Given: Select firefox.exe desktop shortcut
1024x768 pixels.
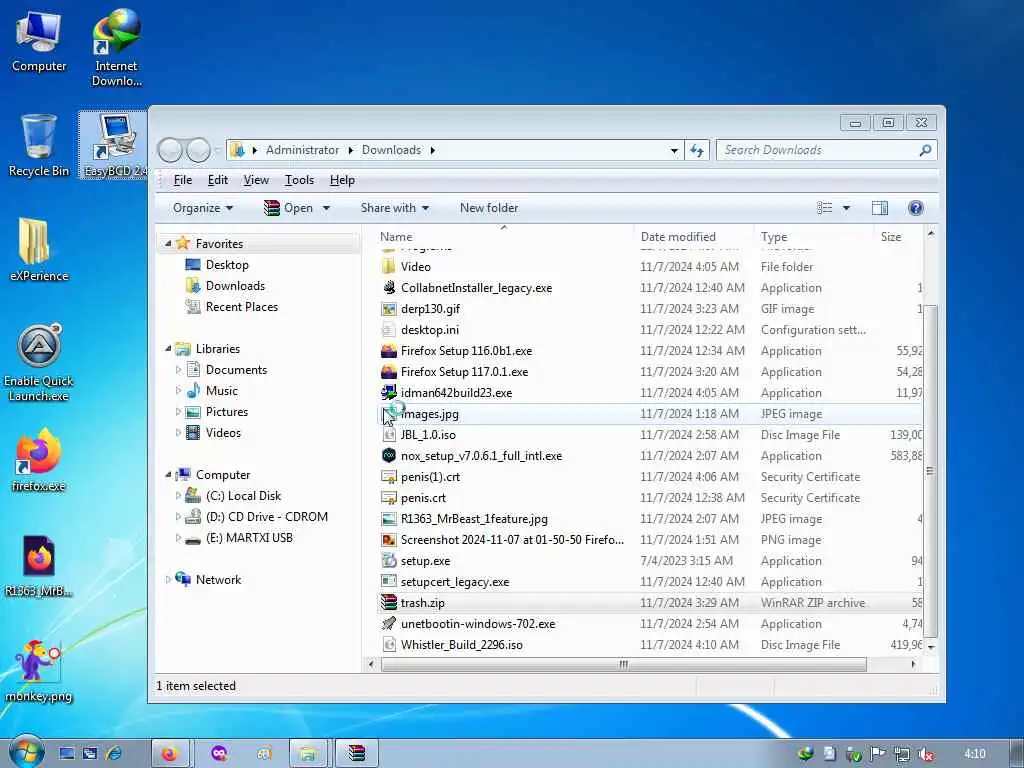Looking at the screenshot, I should tap(39, 460).
